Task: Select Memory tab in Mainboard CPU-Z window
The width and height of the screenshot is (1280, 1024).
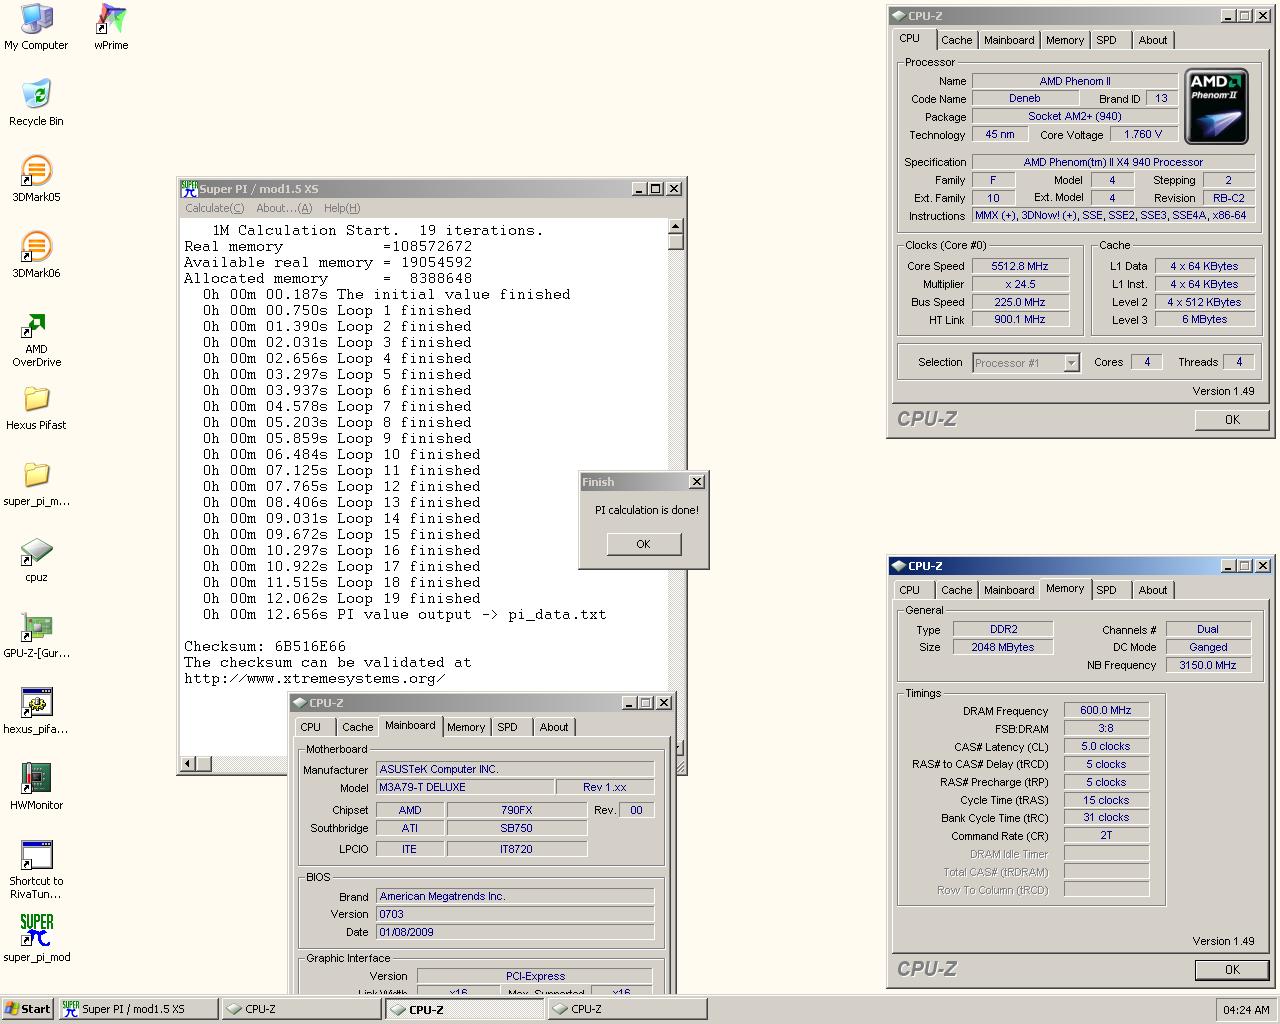Action: point(466,727)
